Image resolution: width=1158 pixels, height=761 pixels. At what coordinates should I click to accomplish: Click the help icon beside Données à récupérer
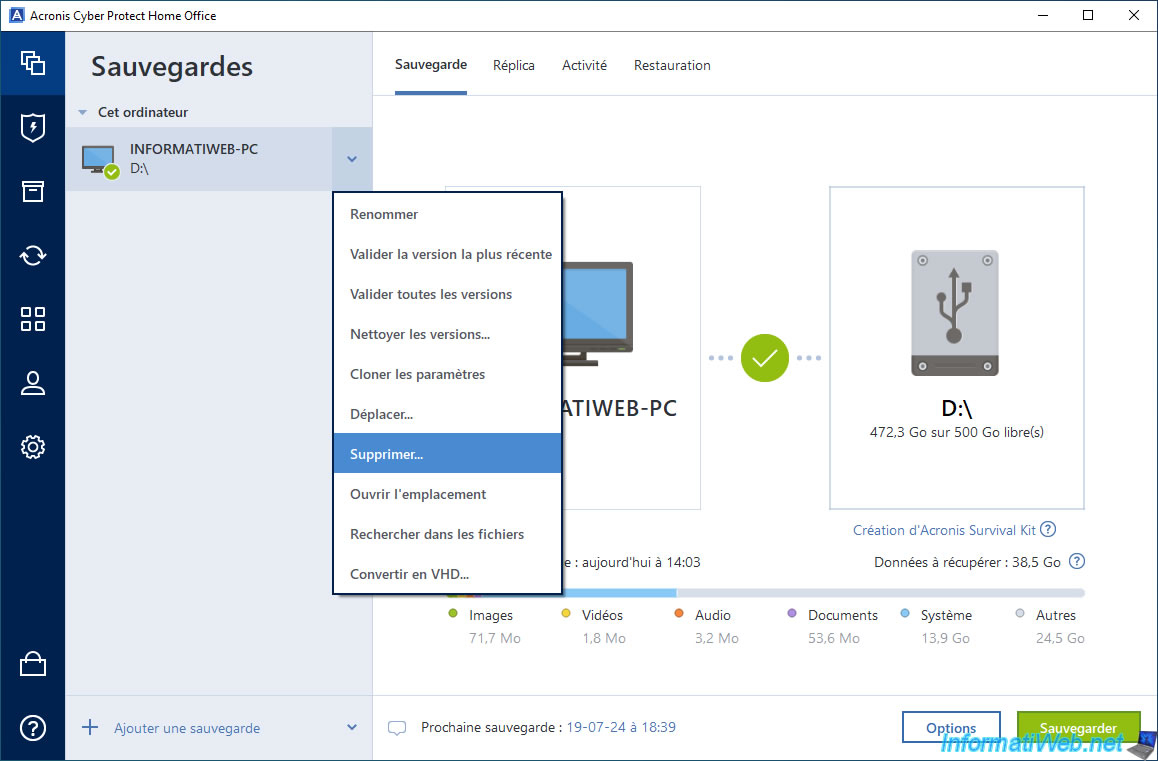(x=1078, y=562)
